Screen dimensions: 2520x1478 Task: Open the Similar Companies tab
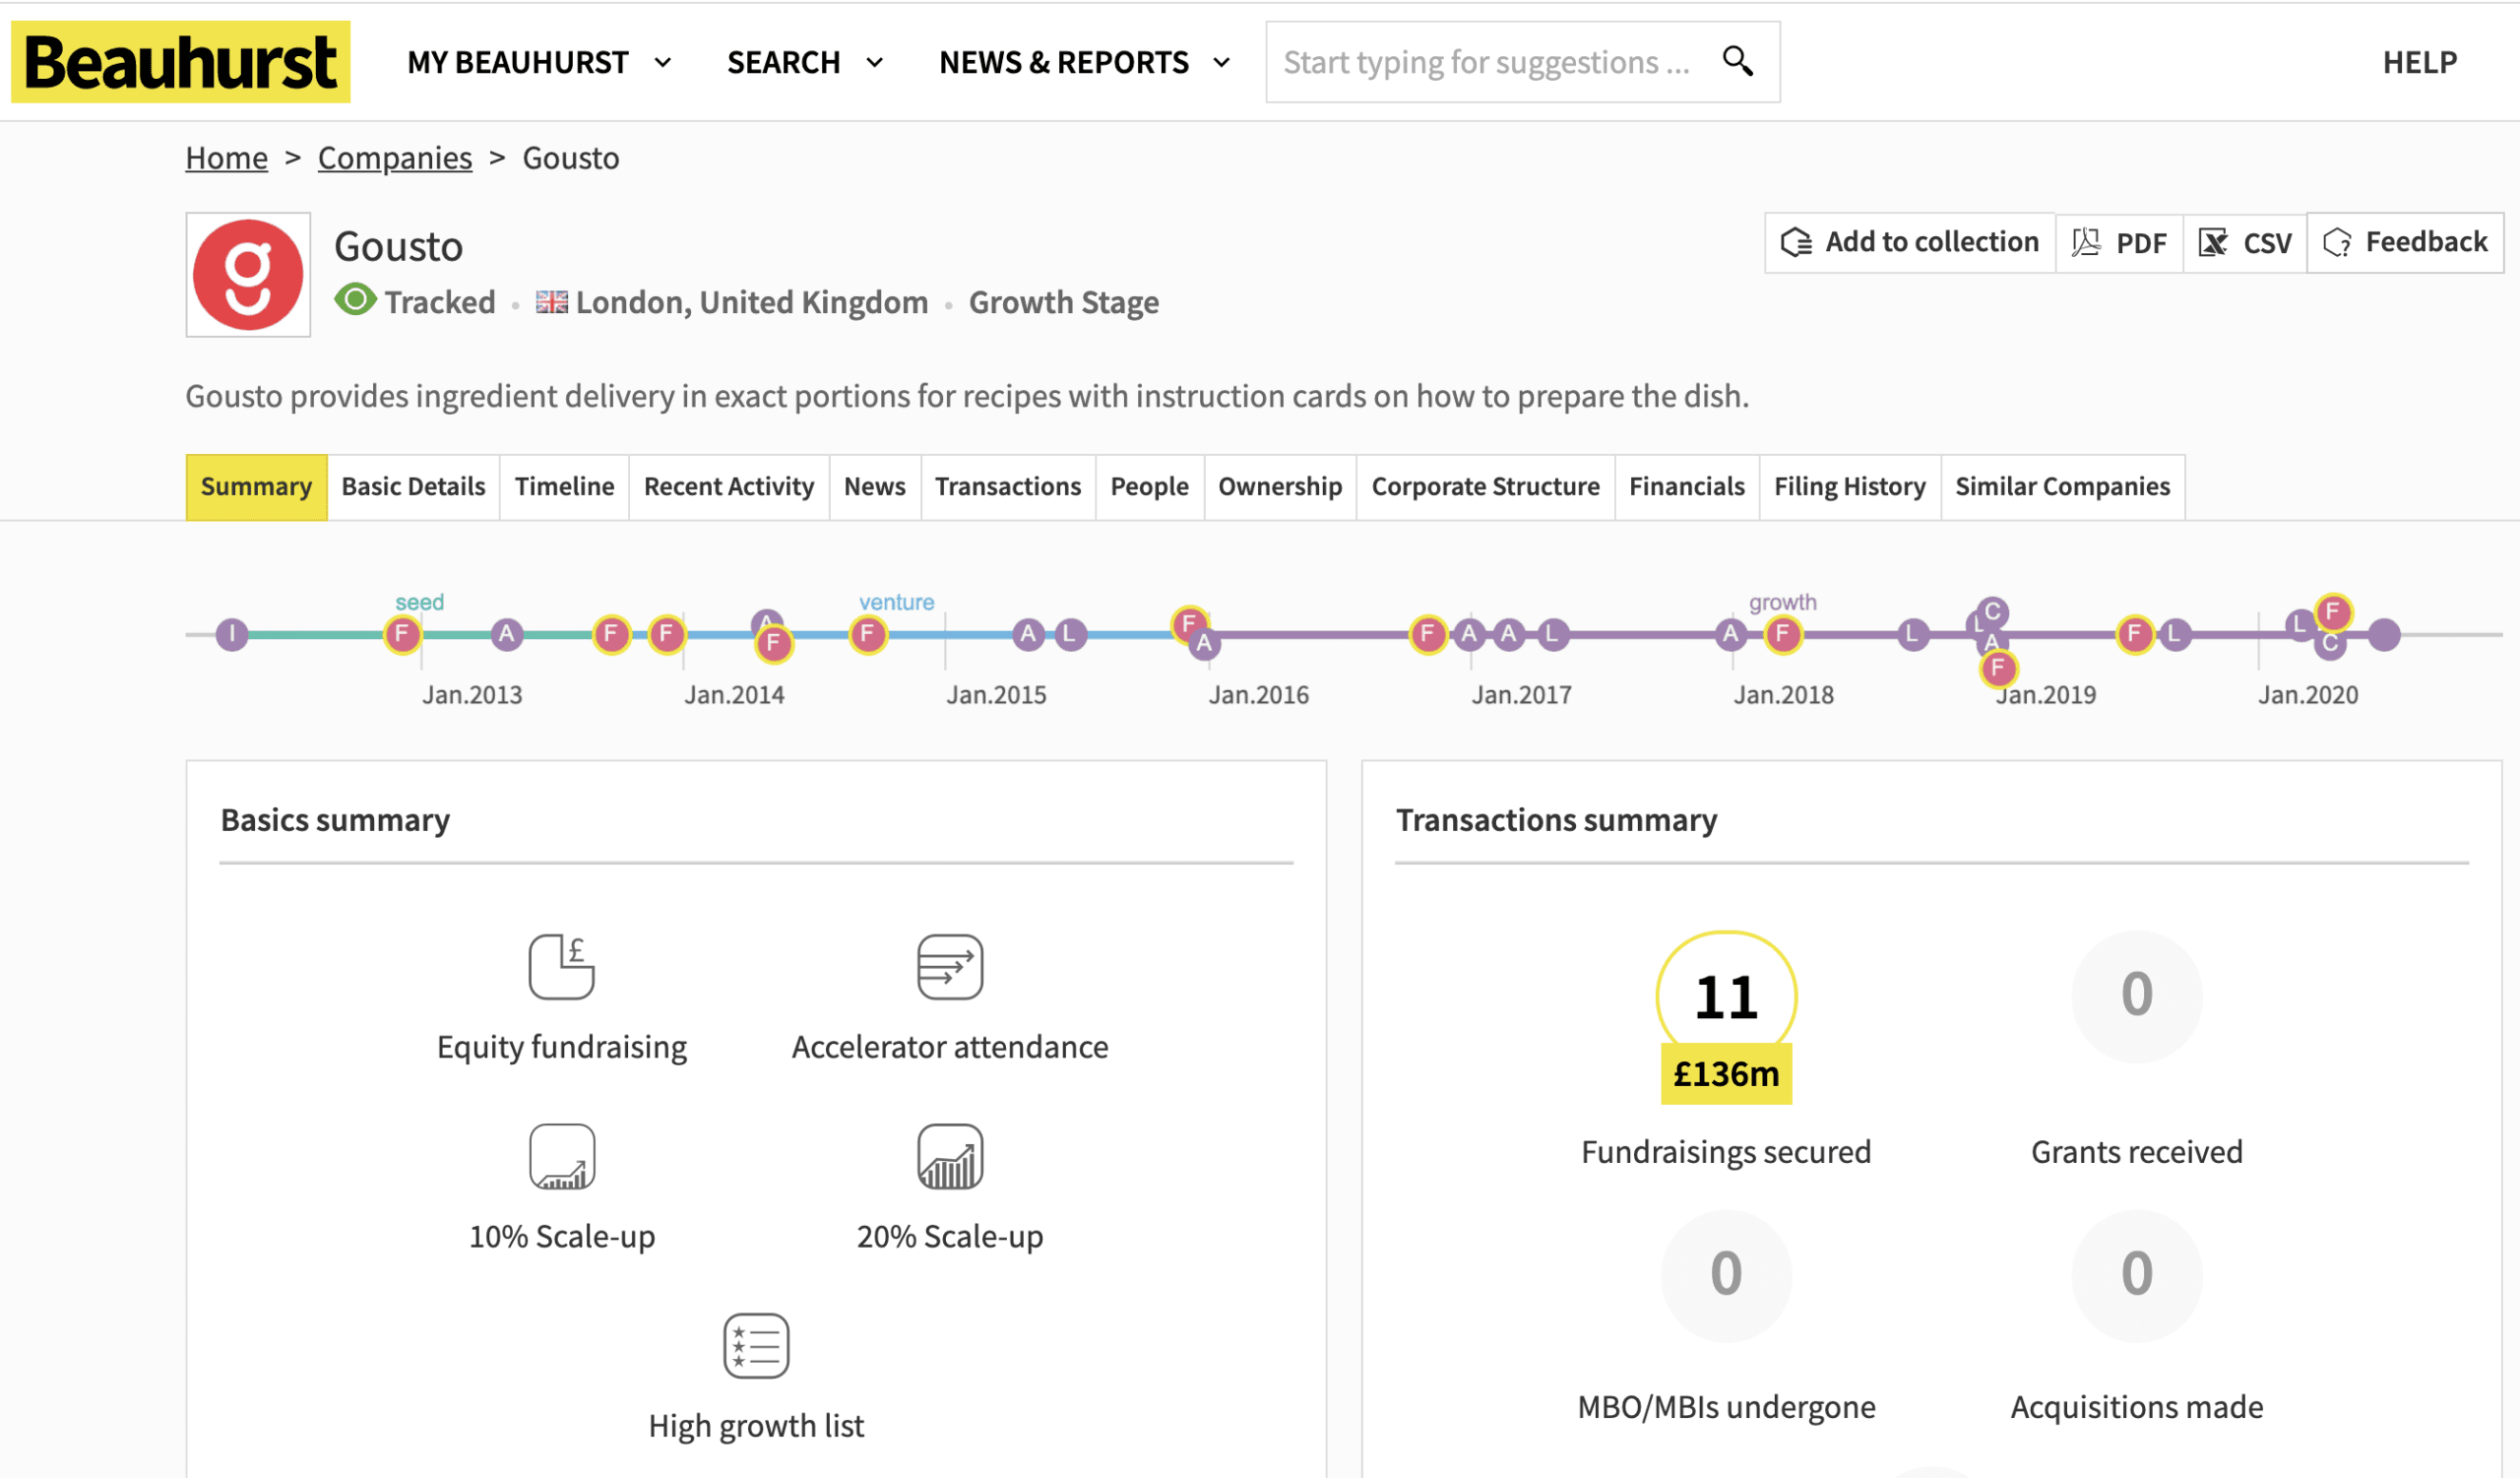(x=2062, y=487)
